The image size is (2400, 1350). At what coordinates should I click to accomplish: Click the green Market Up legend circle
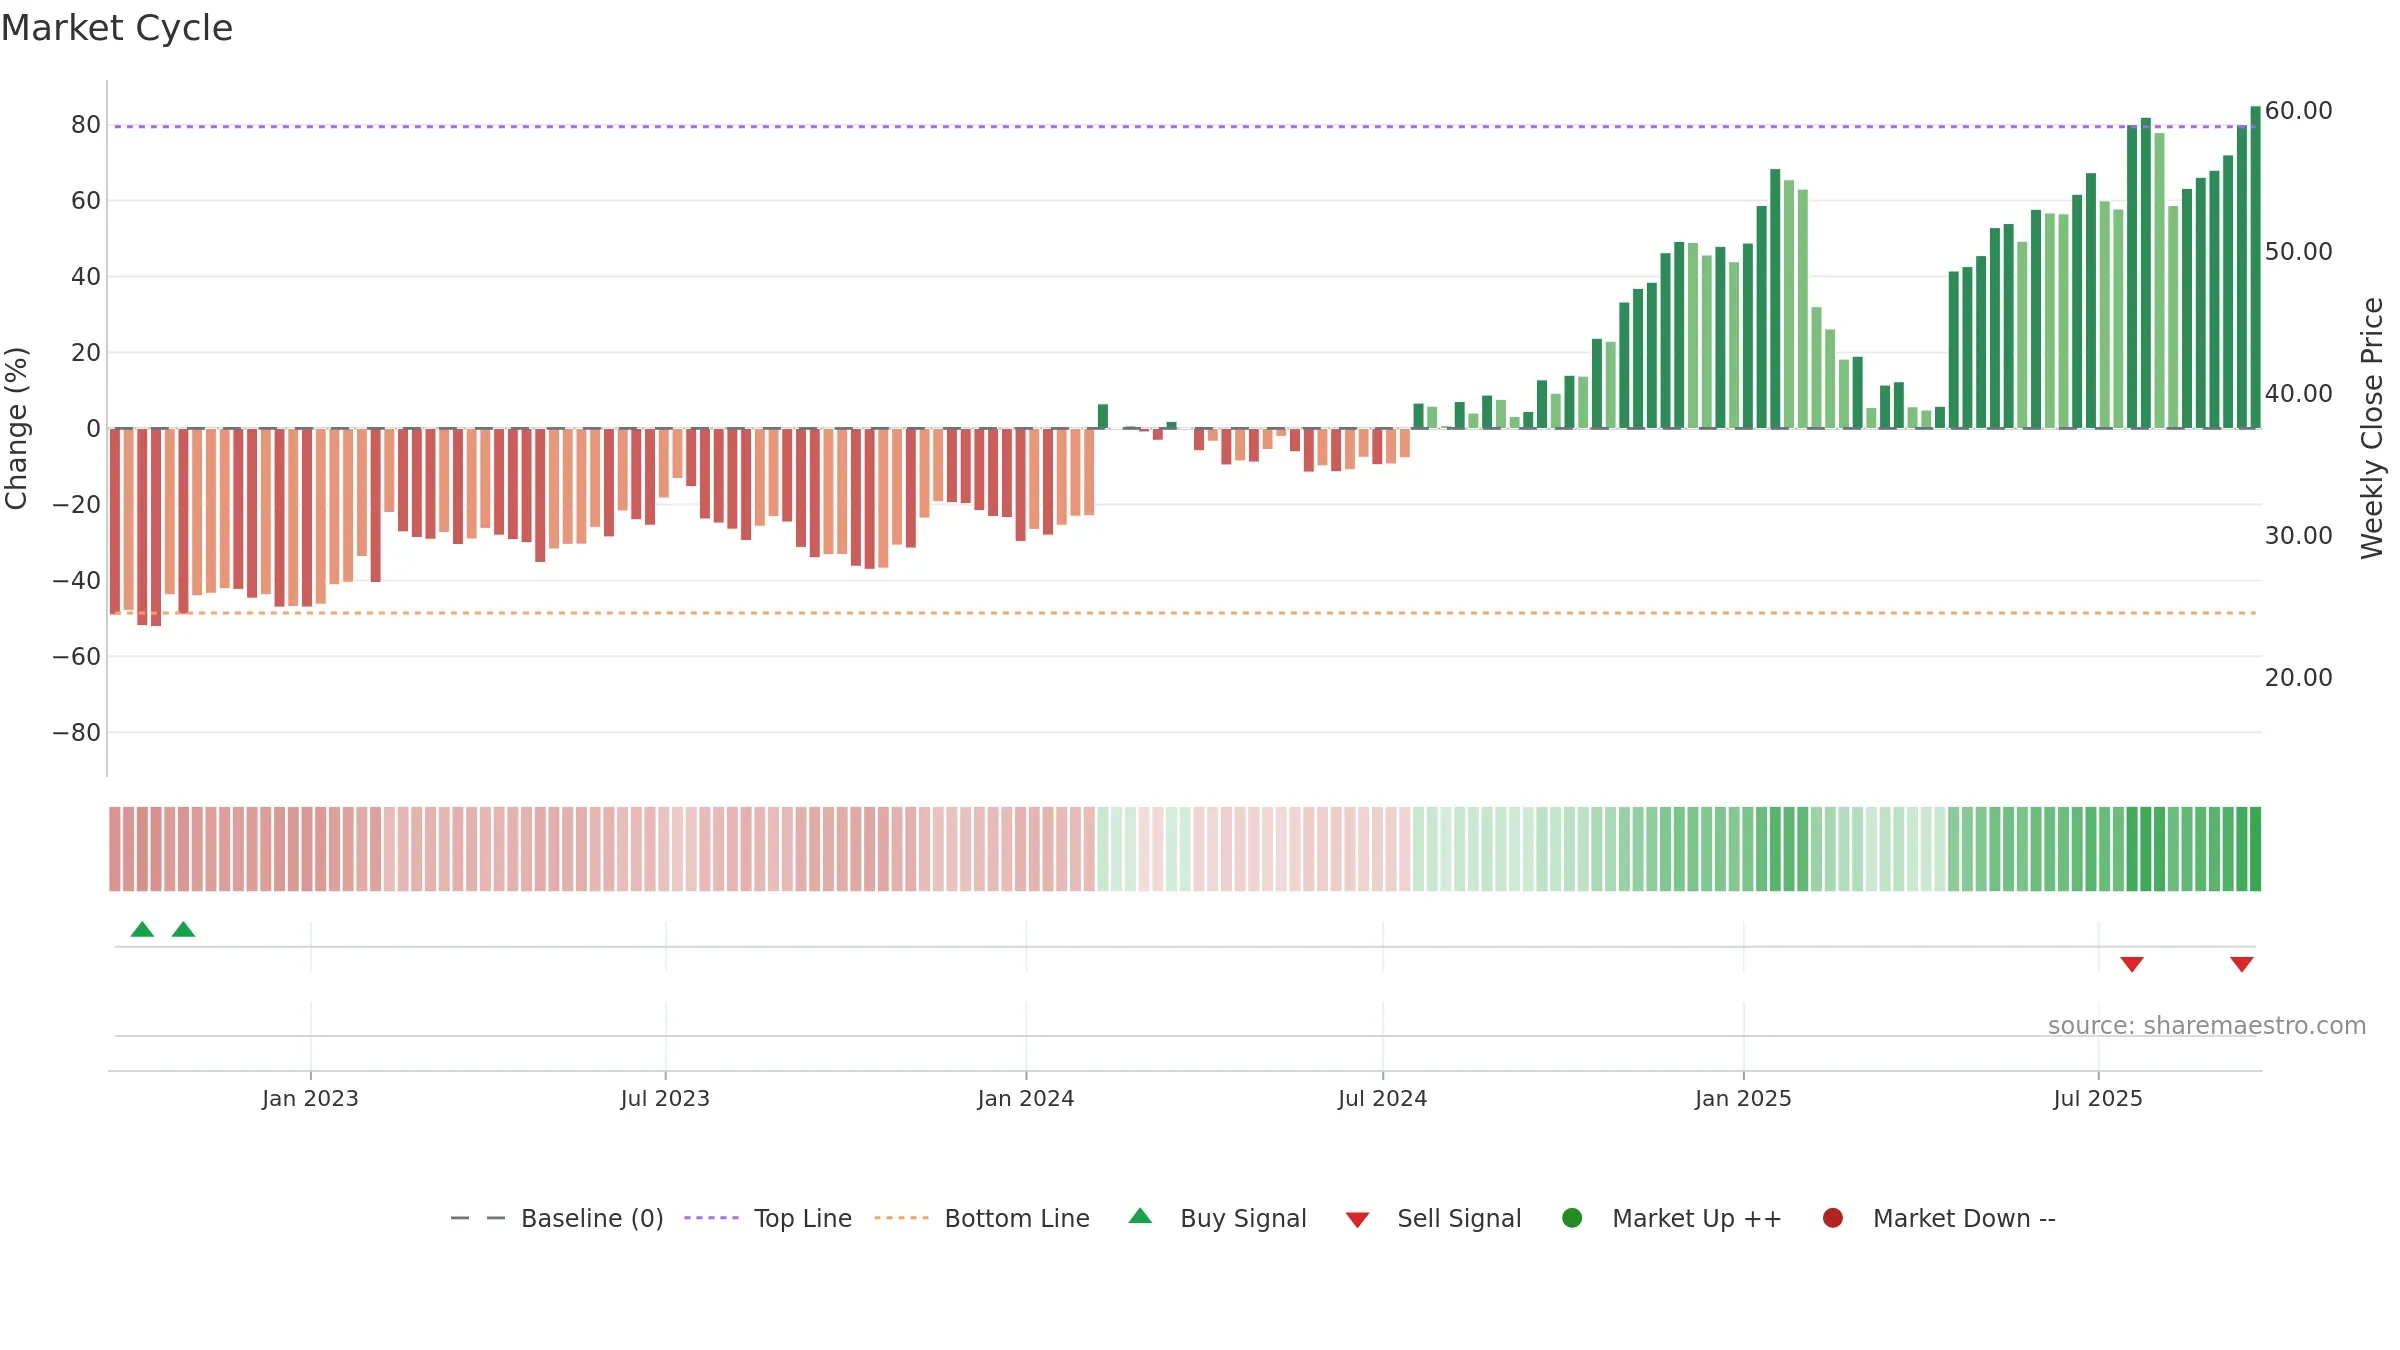tap(1572, 1218)
